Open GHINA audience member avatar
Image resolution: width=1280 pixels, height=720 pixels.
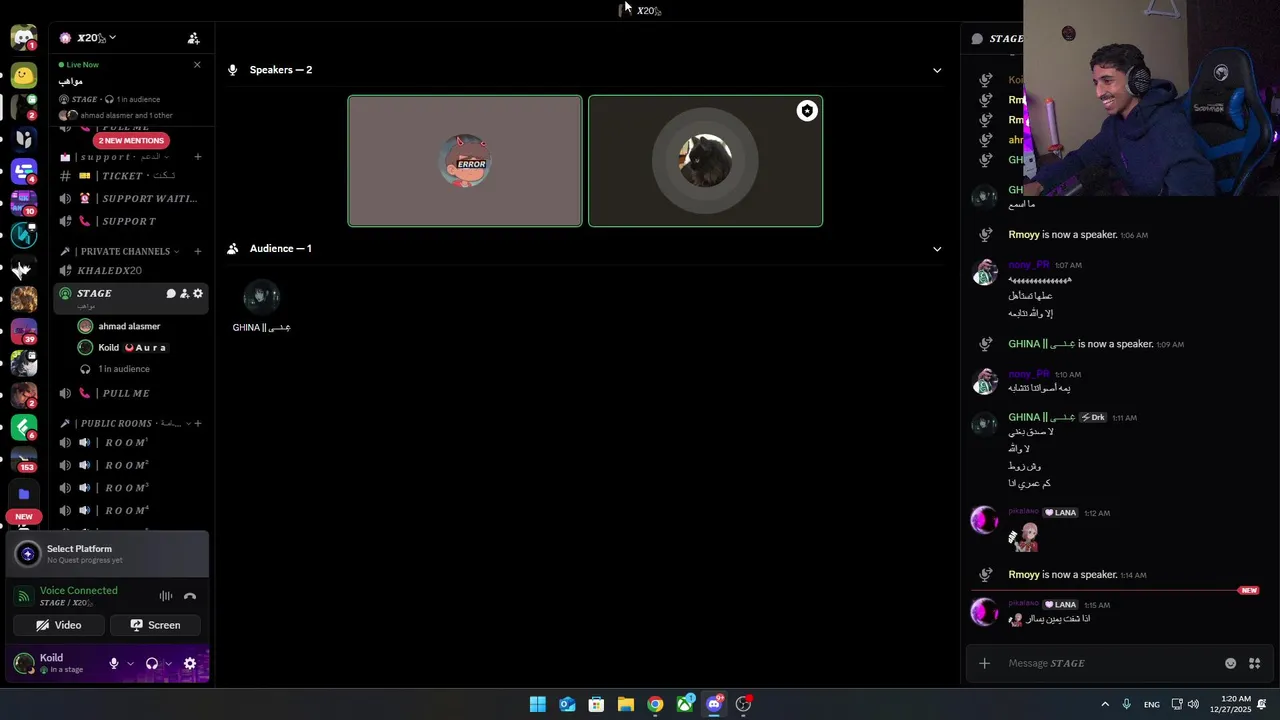261,297
